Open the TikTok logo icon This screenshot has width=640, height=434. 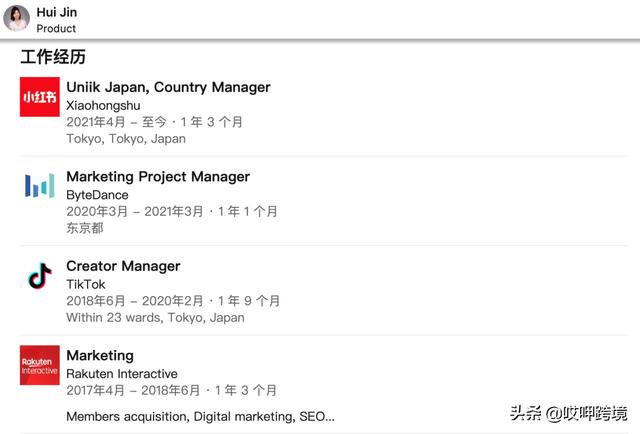pos(40,276)
